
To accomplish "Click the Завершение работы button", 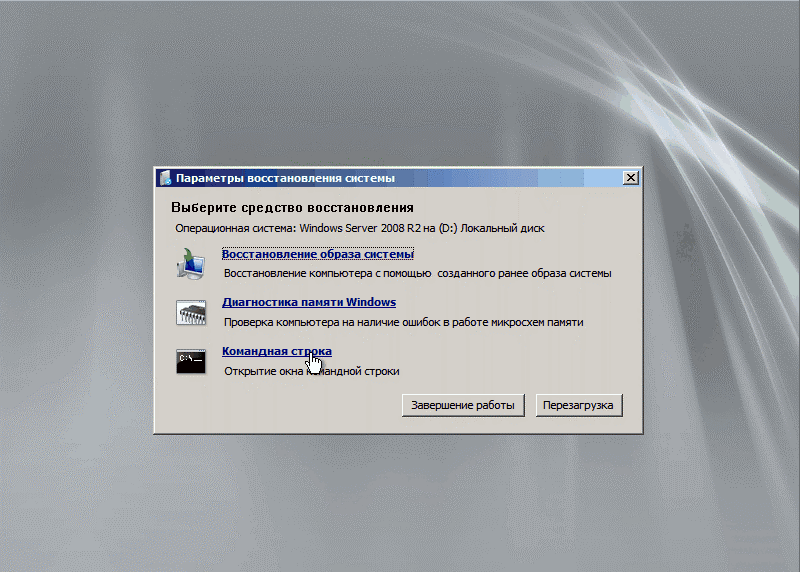I will [x=463, y=405].
